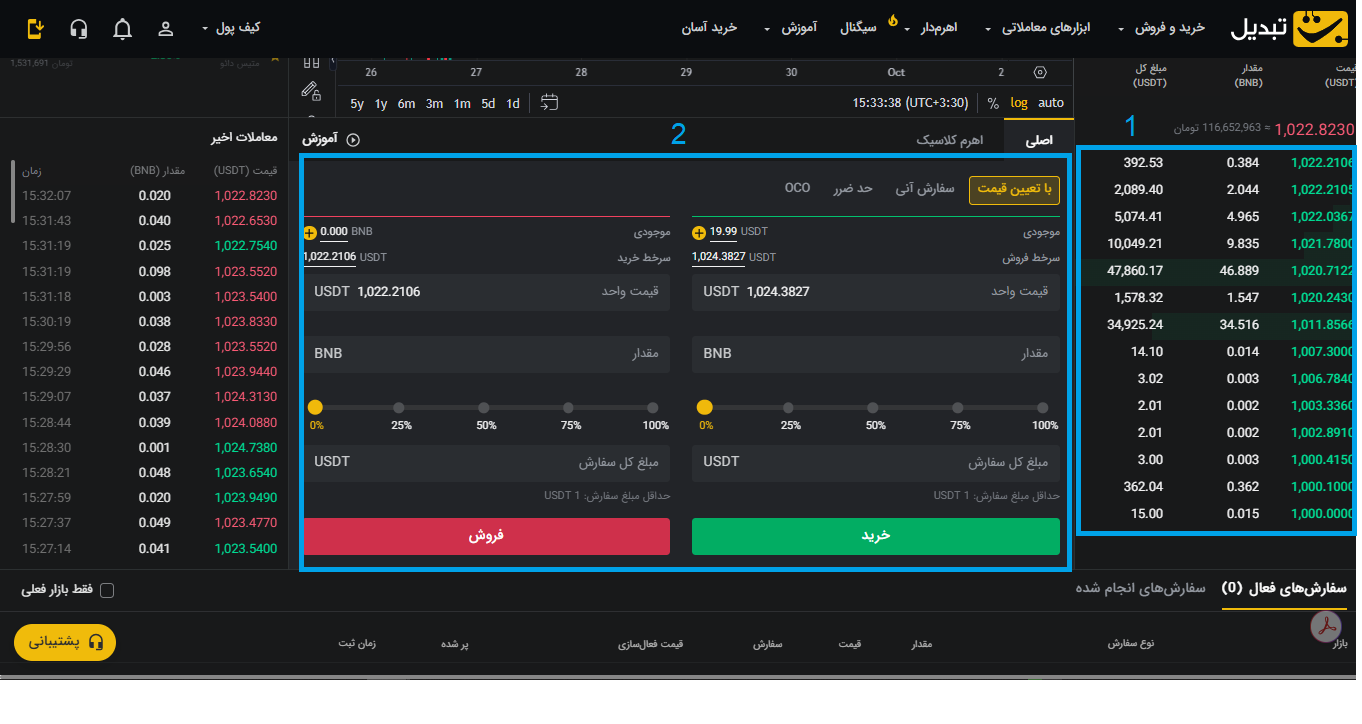
Task: Click the notification bell icon in the navbar
Action: [122, 28]
